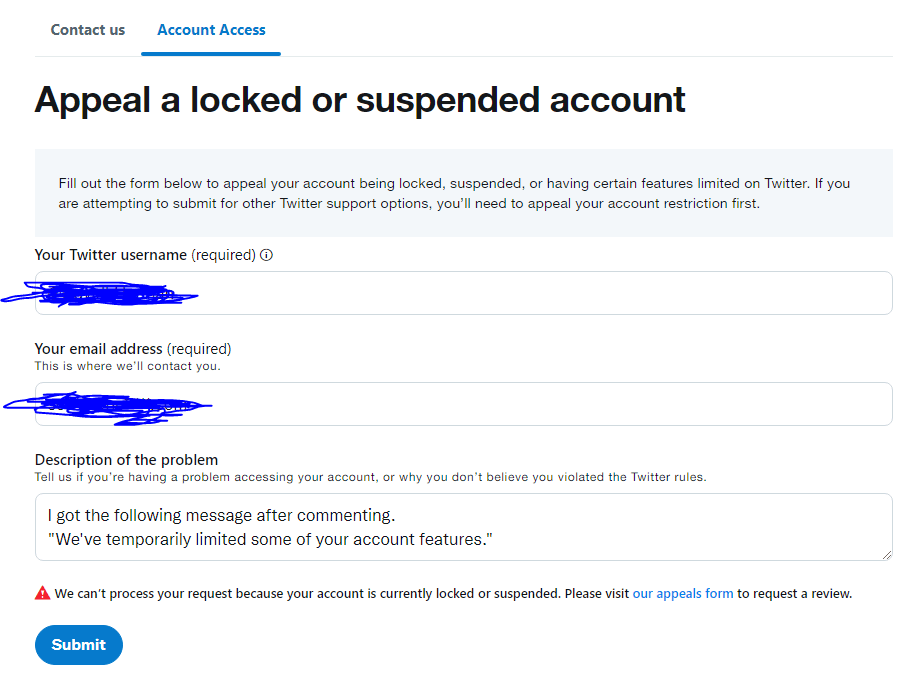
Task: Click the email address input field
Action: click(500, 404)
